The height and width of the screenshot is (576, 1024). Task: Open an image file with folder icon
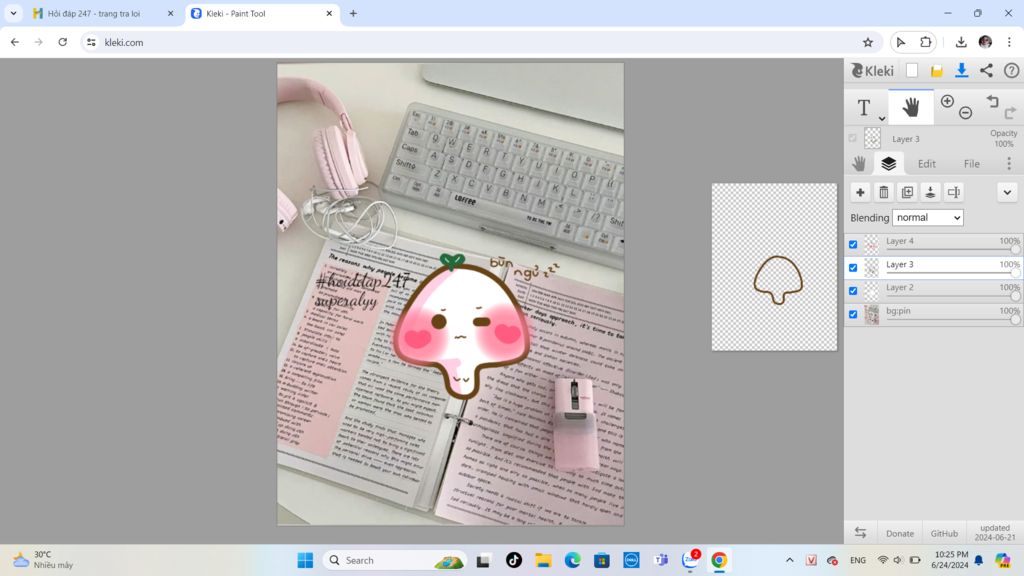pos(936,71)
